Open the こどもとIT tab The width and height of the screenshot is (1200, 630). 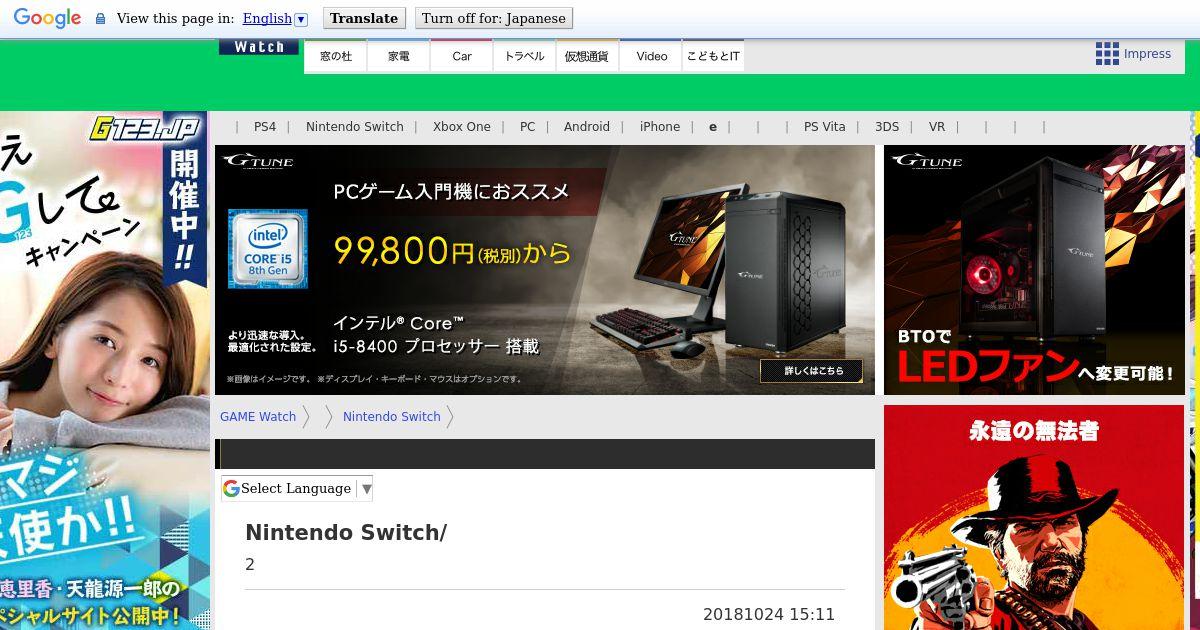[713, 56]
